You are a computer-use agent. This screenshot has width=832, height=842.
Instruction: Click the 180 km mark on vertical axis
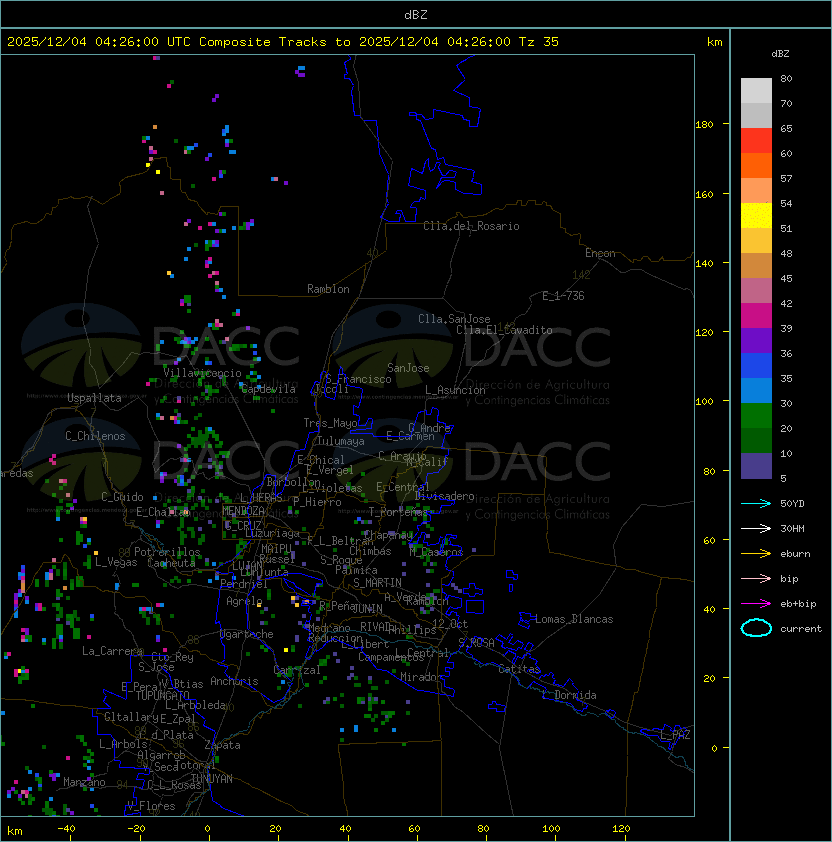(x=704, y=124)
